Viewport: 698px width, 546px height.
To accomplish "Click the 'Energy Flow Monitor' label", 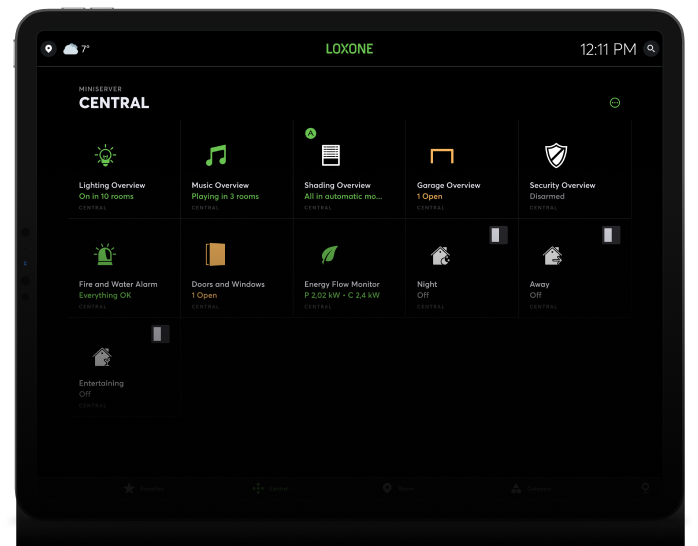I will click(342, 284).
